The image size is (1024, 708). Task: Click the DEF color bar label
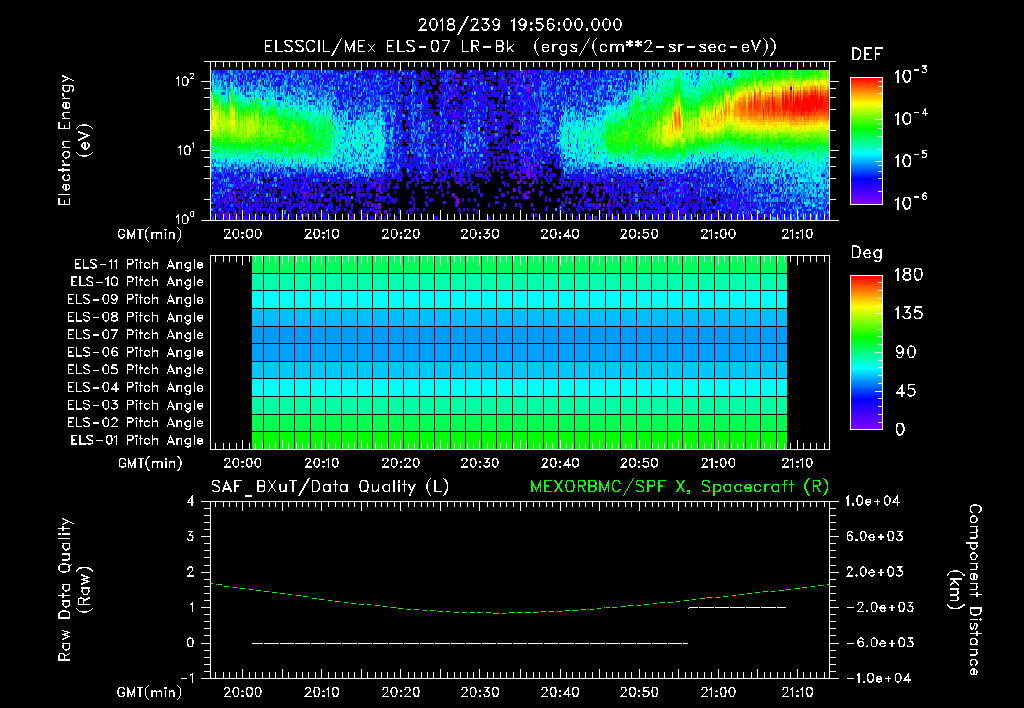pyautogui.click(x=867, y=55)
